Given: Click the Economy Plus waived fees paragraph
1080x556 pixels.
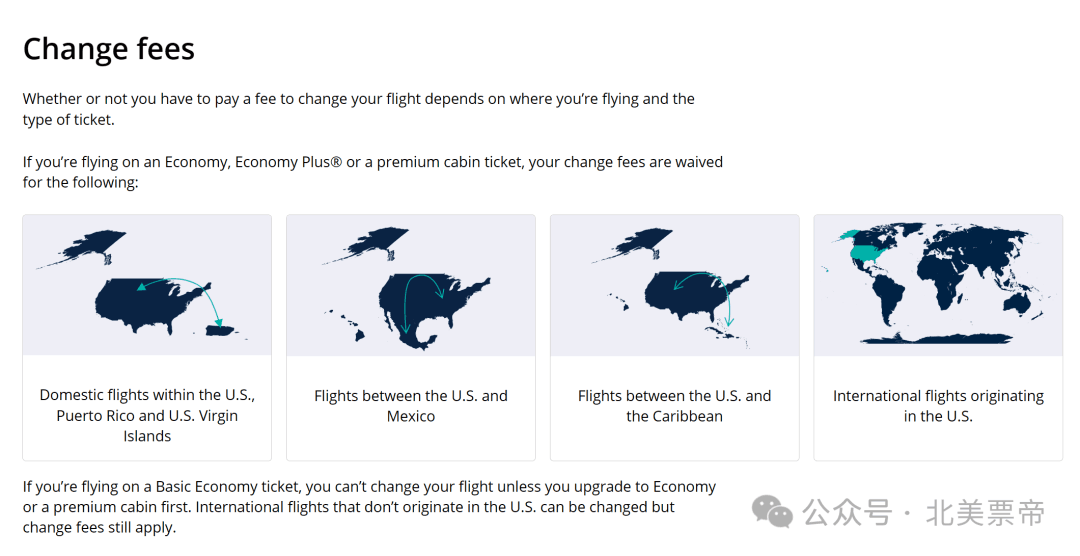Looking at the screenshot, I should (x=373, y=172).
